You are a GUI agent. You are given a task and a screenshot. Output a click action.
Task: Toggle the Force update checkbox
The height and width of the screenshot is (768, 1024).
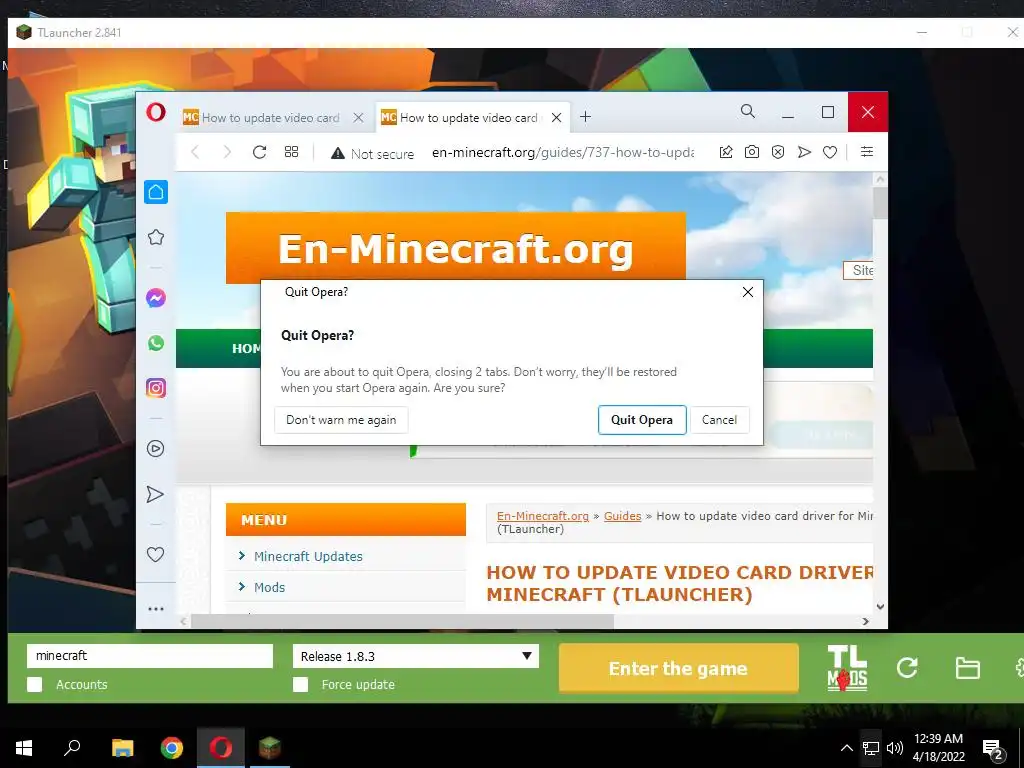pos(300,684)
